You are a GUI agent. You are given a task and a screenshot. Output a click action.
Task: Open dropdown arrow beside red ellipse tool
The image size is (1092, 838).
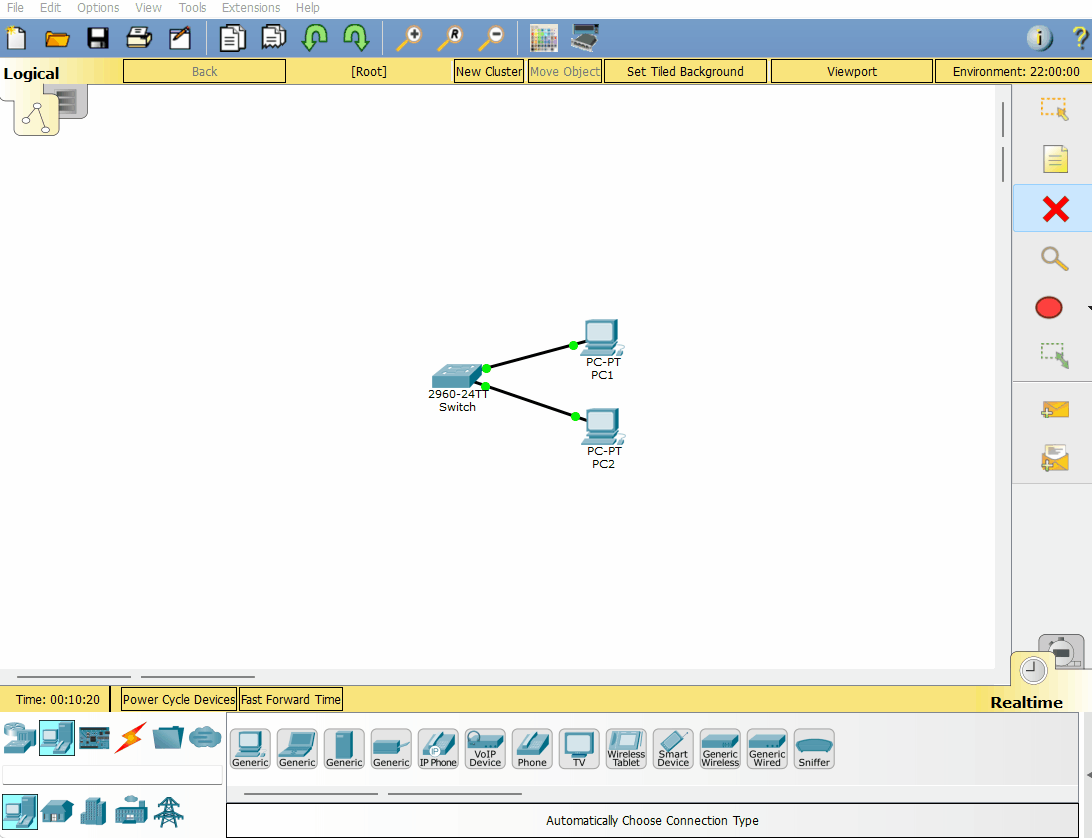(x=1088, y=308)
